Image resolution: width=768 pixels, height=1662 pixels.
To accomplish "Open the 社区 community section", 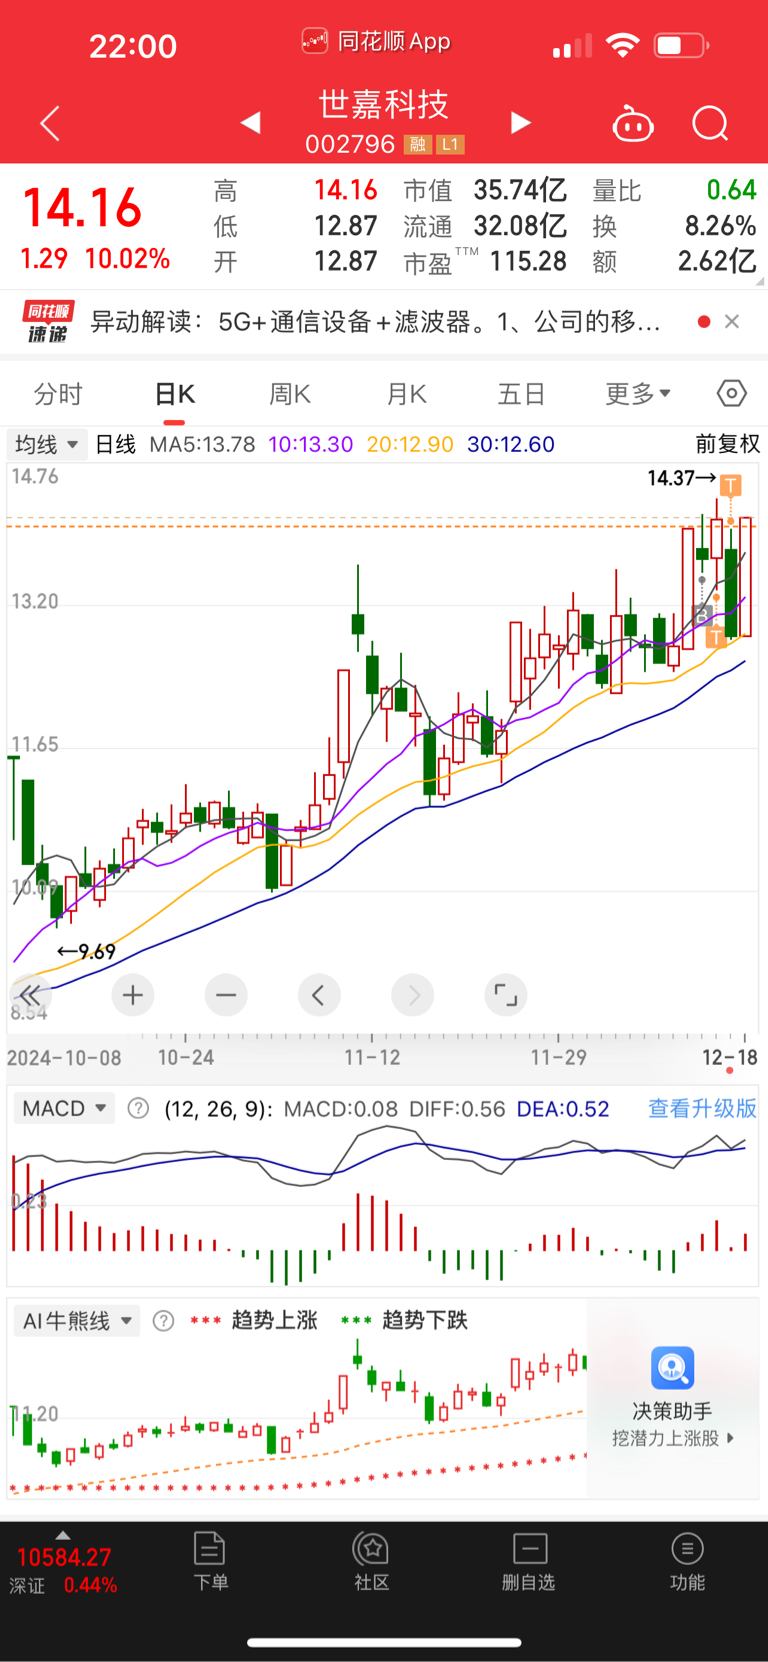I will 371,1561.
